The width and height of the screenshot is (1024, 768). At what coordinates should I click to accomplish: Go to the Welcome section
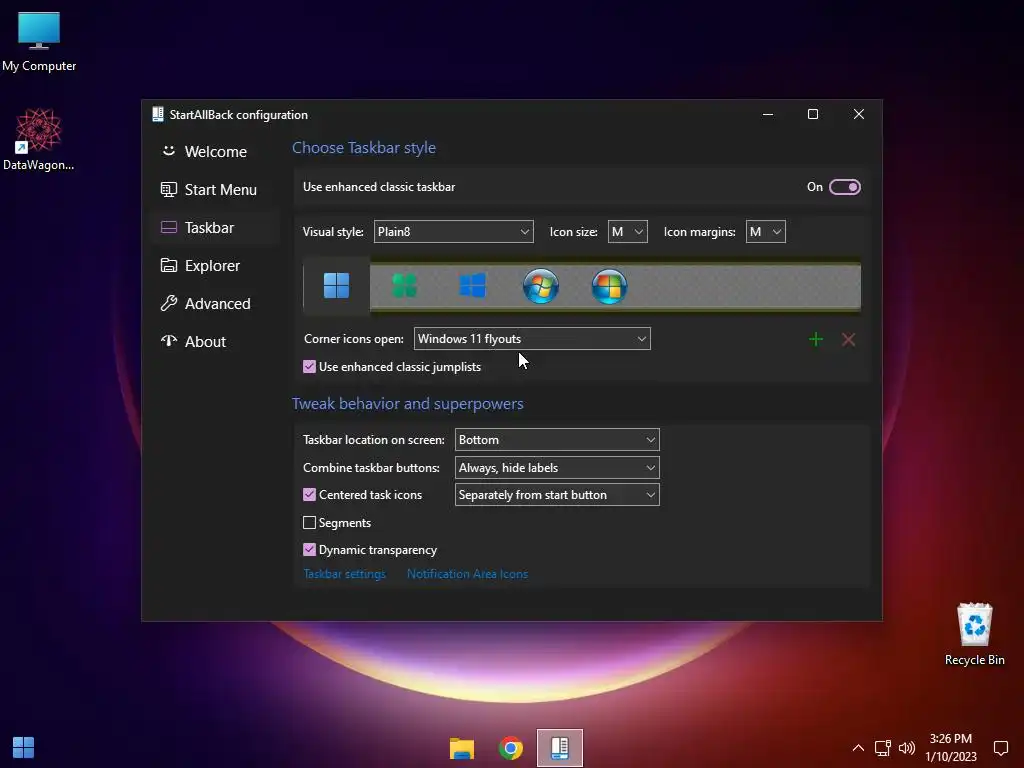215,152
